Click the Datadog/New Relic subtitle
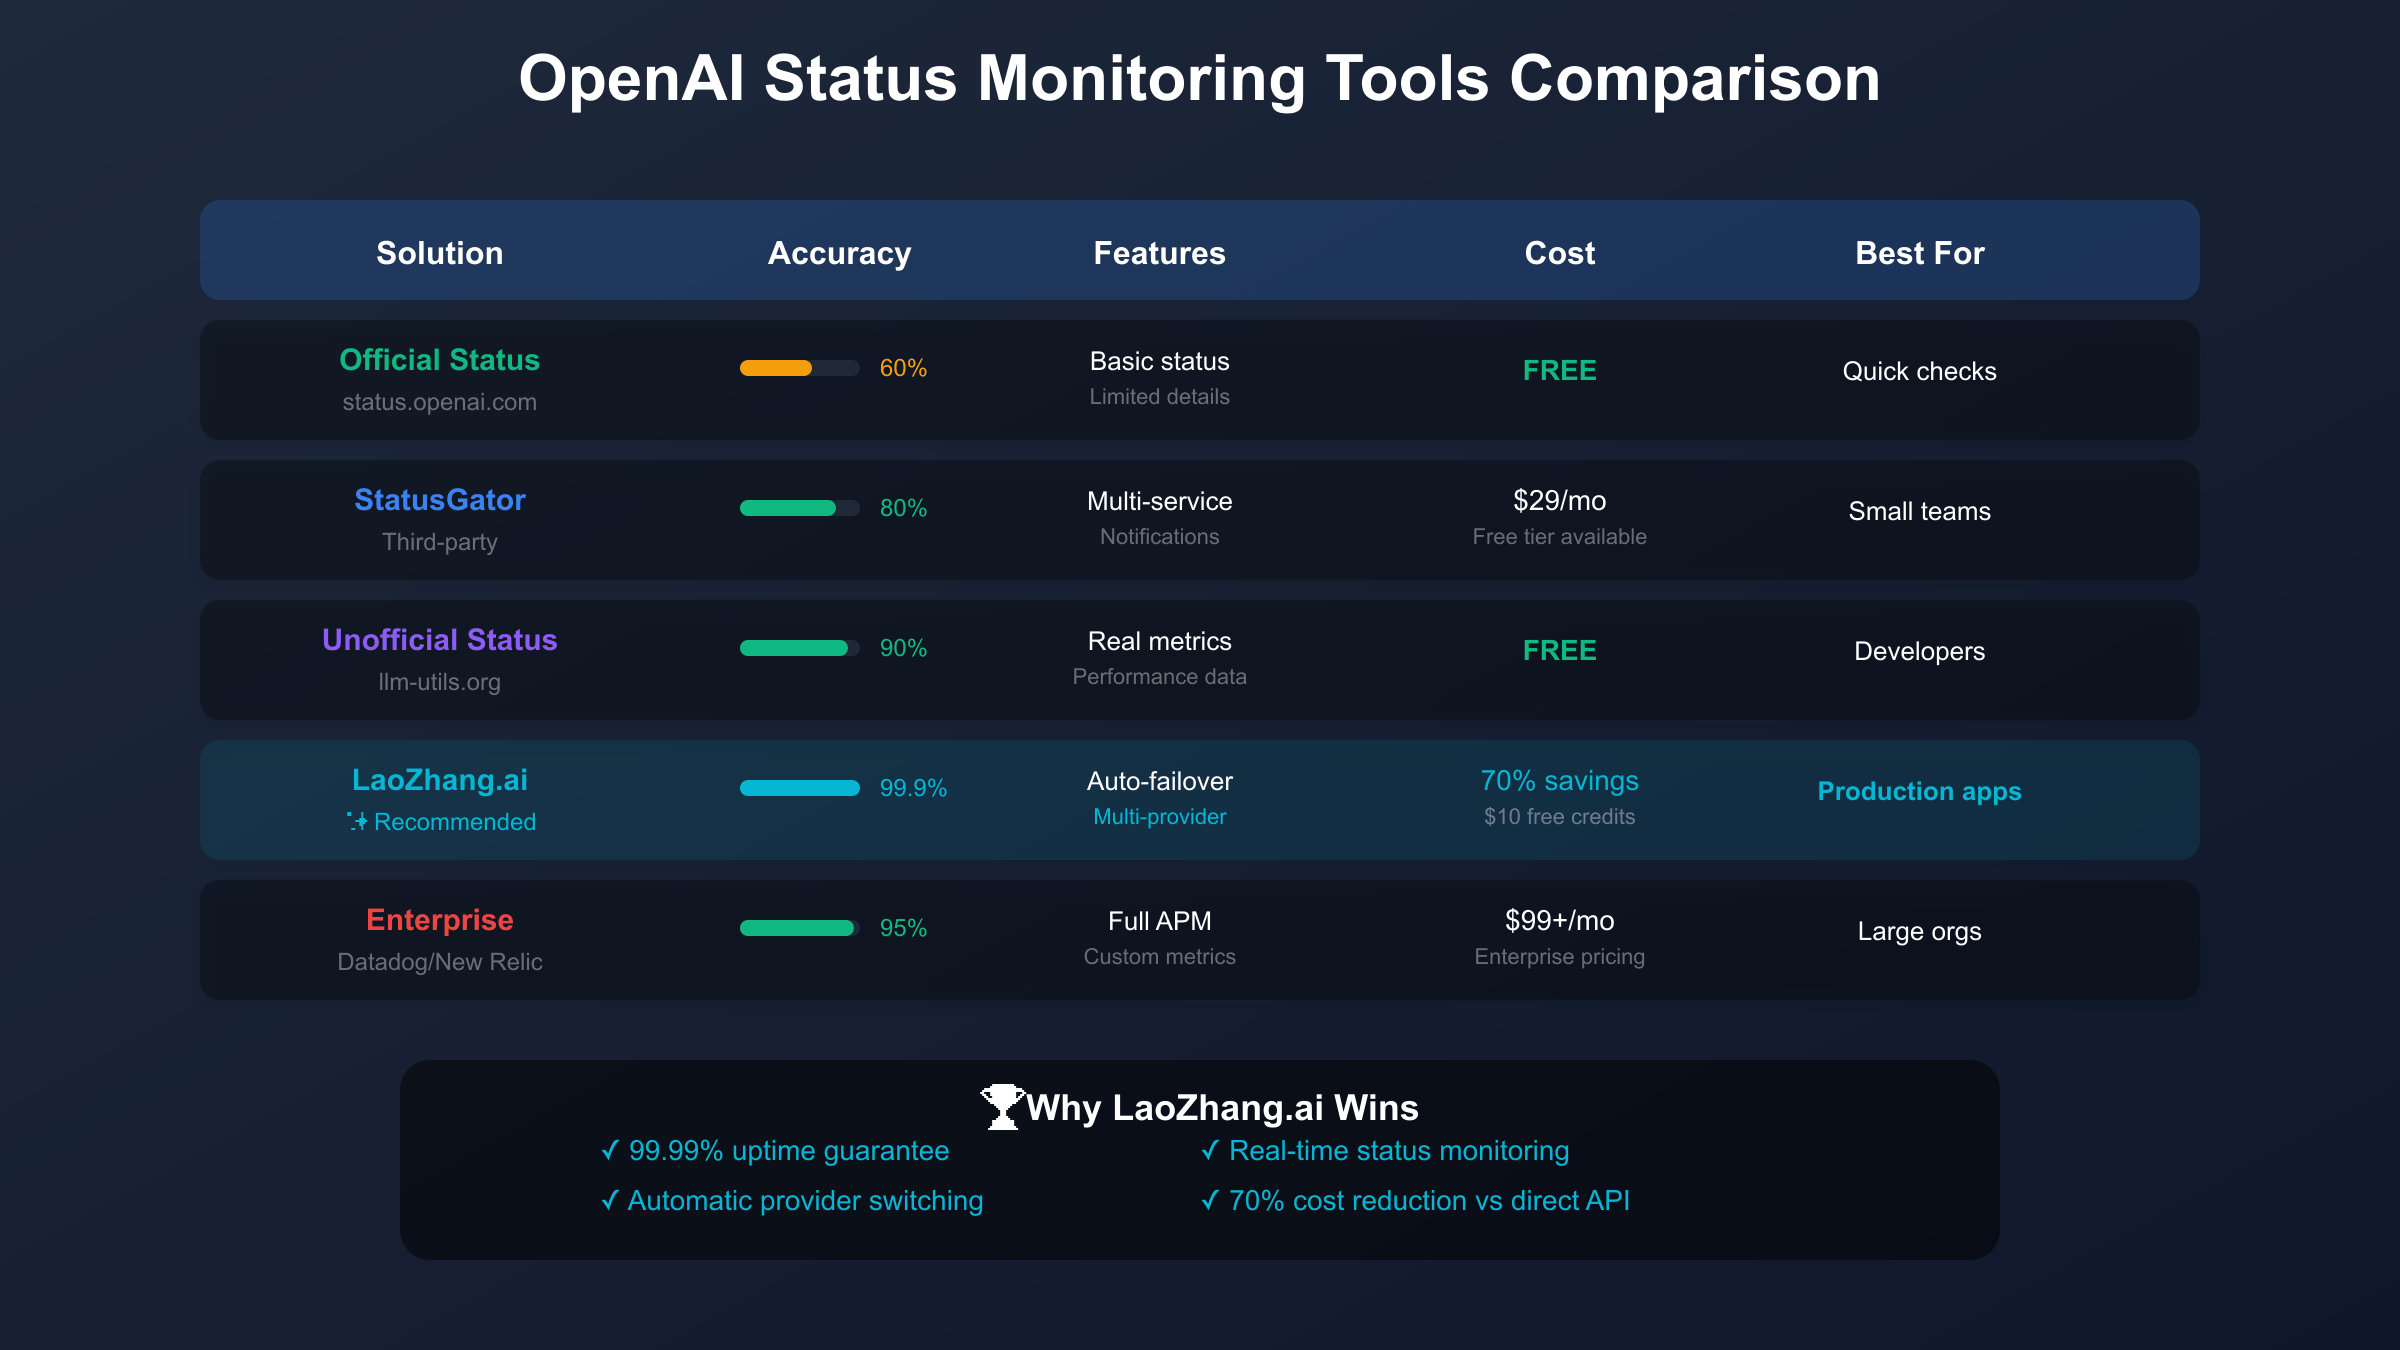 point(440,962)
